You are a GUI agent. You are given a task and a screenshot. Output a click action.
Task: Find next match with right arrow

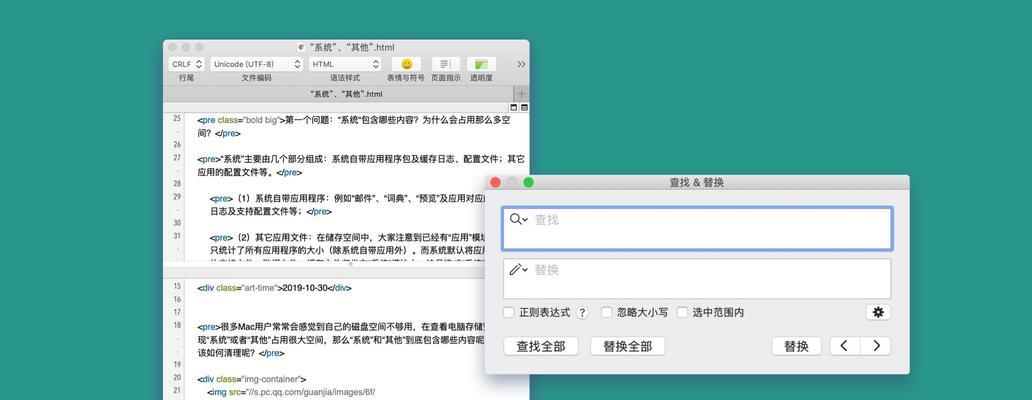(875, 346)
